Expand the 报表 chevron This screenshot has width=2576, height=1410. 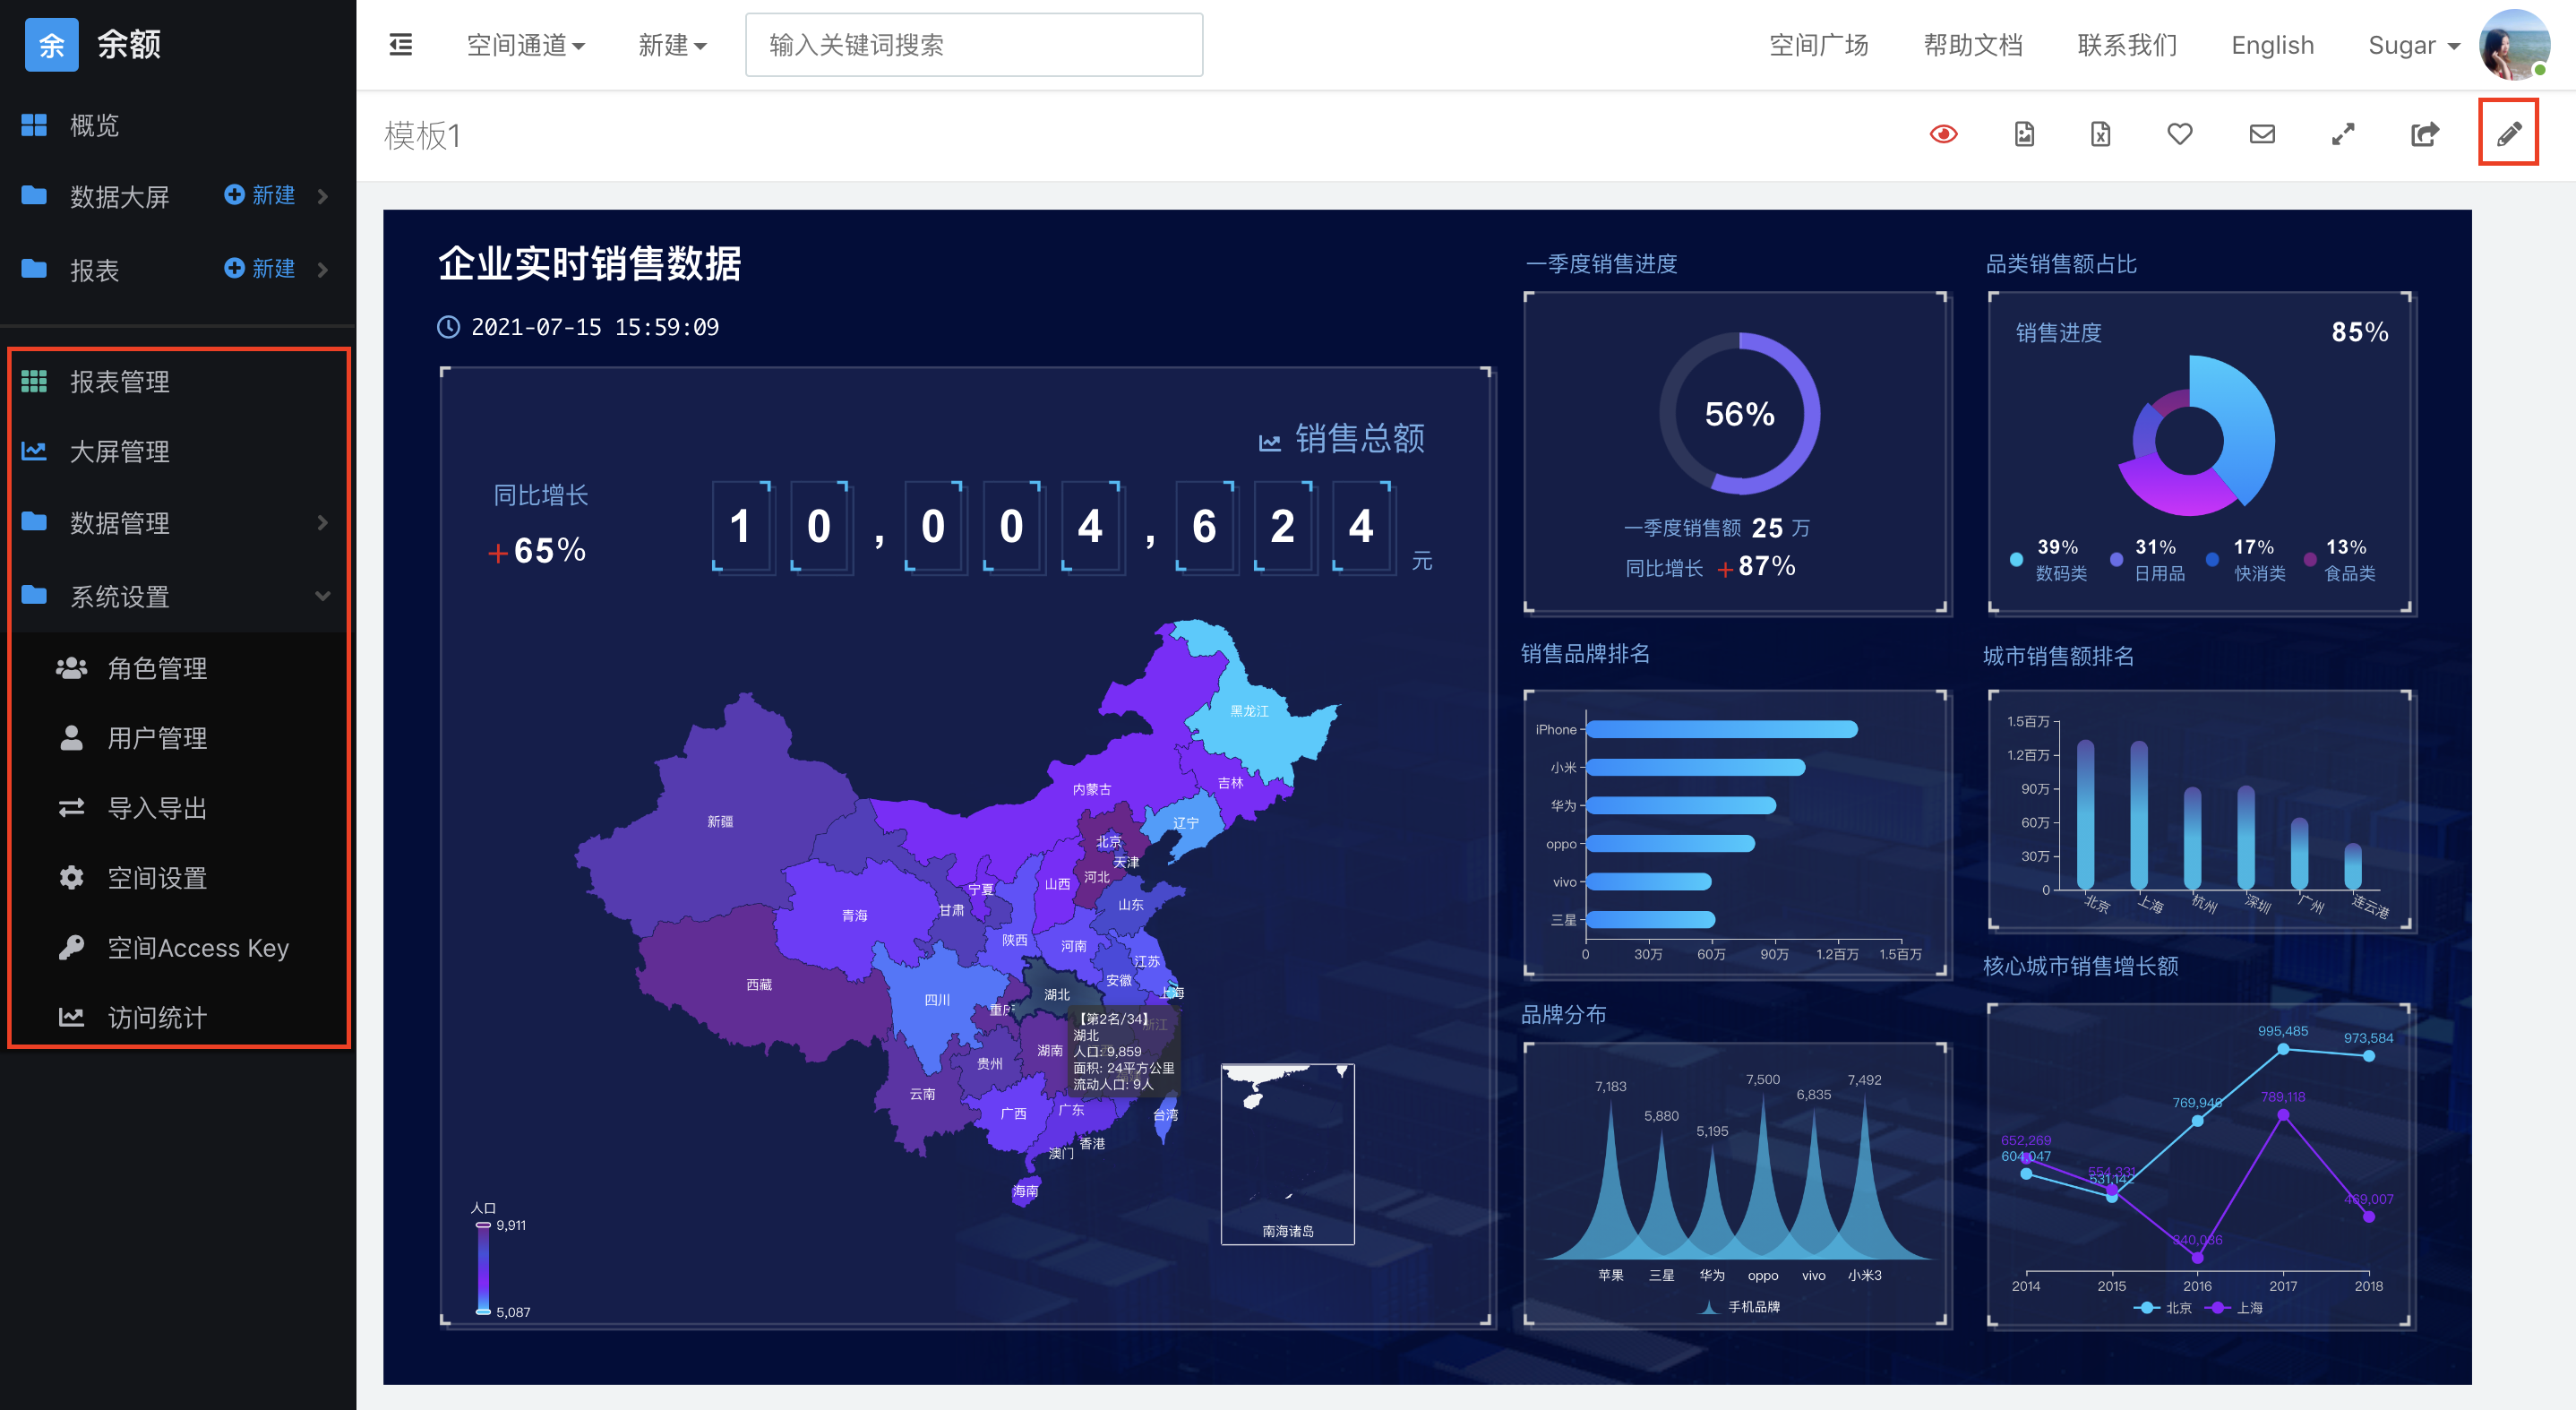tap(322, 269)
